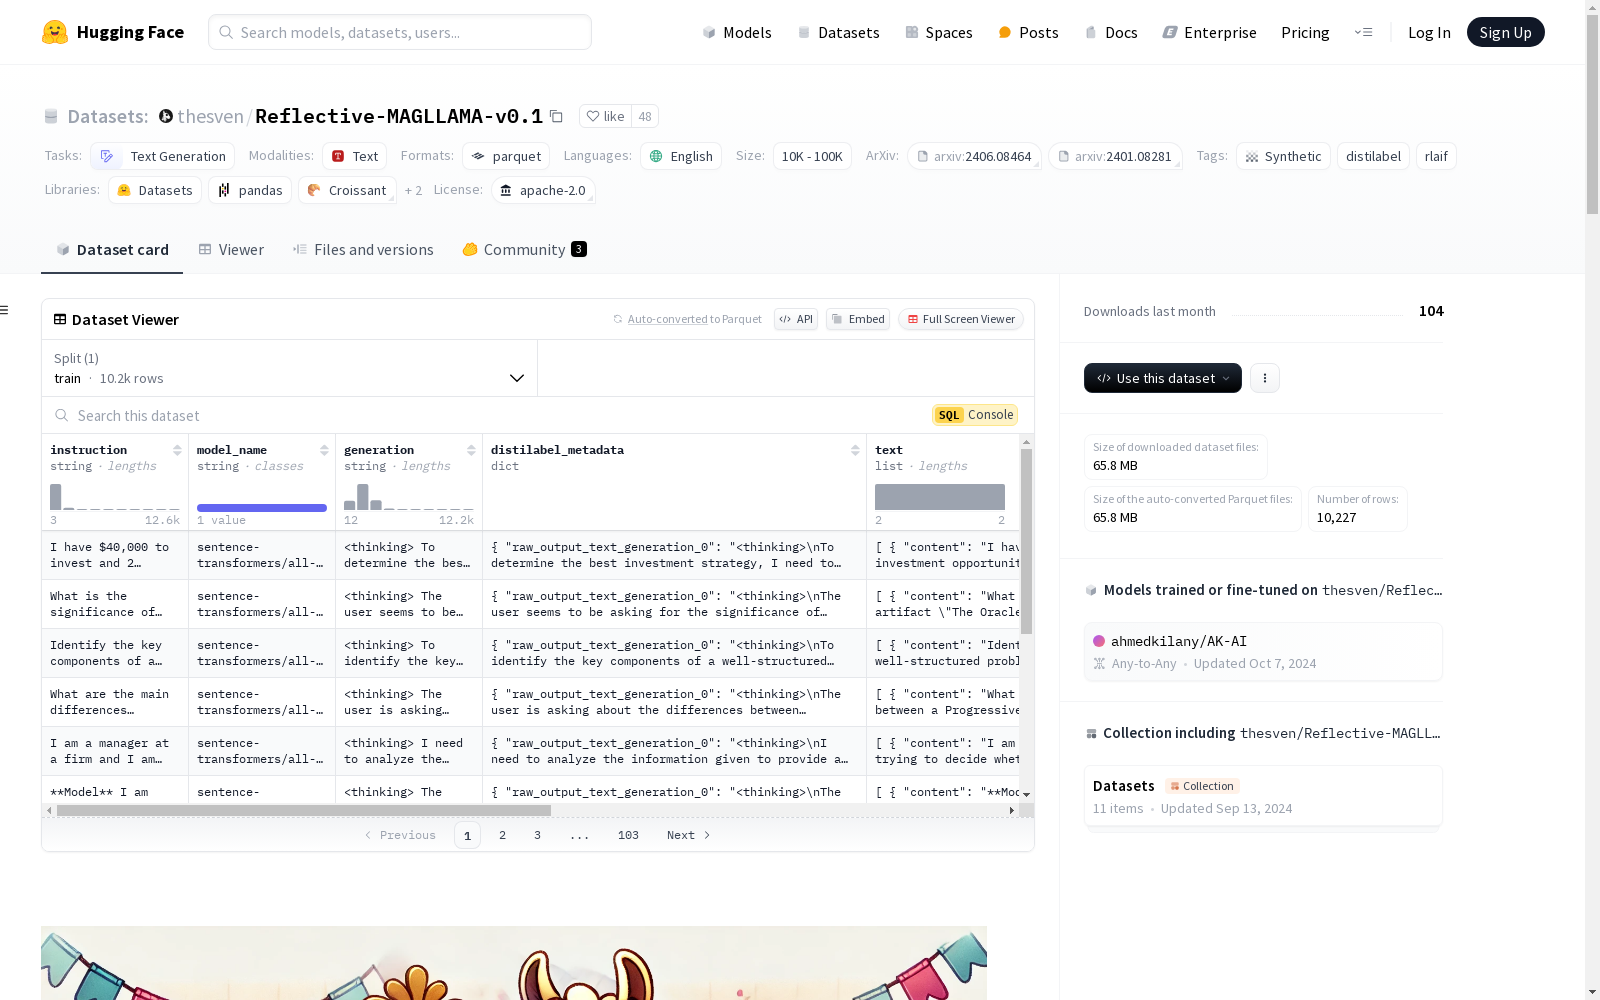Click the Hugging Face logo icon
The width and height of the screenshot is (1600, 1000).
click(x=55, y=32)
